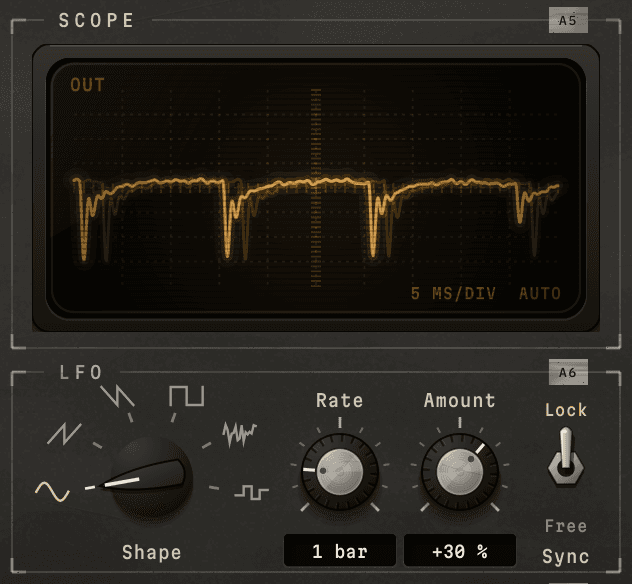This screenshot has height=584, width=632.
Task: Click the OUT label on scope display
Action: coord(87,85)
